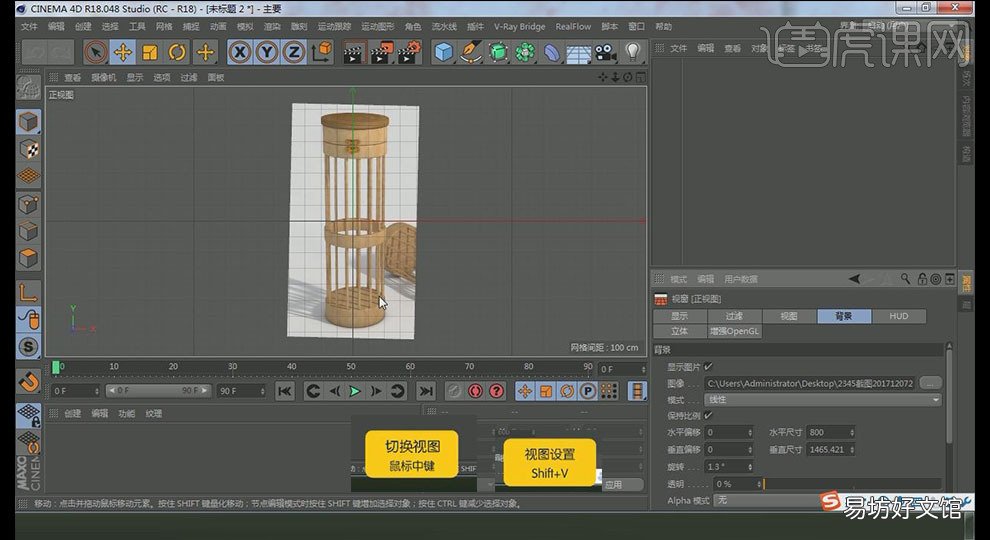Switch to the 显示 attribute tab

[x=680, y=316]
